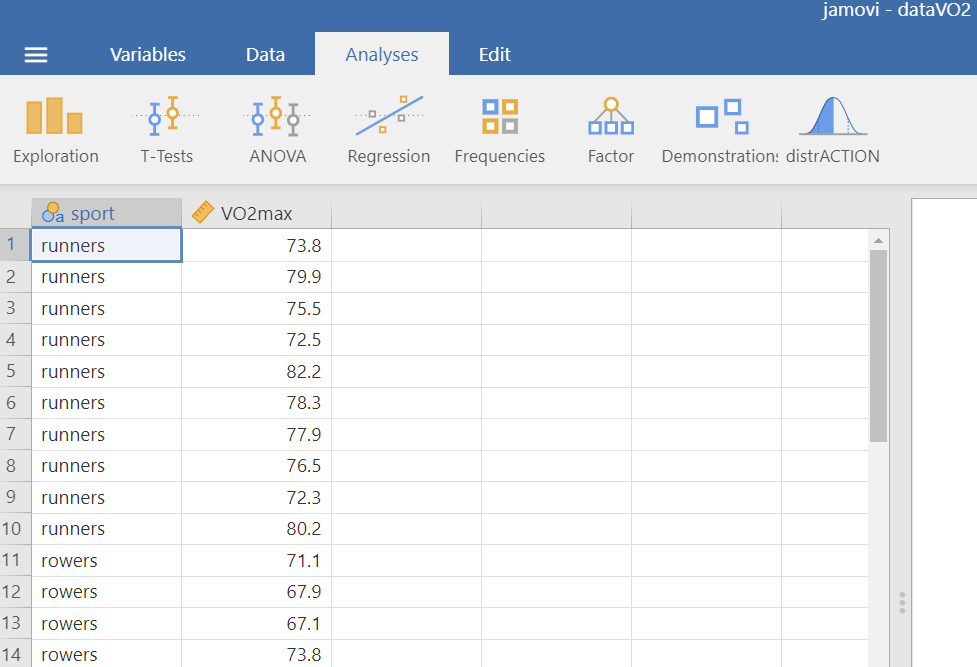Select the VO2max column header

coord(256,213)
